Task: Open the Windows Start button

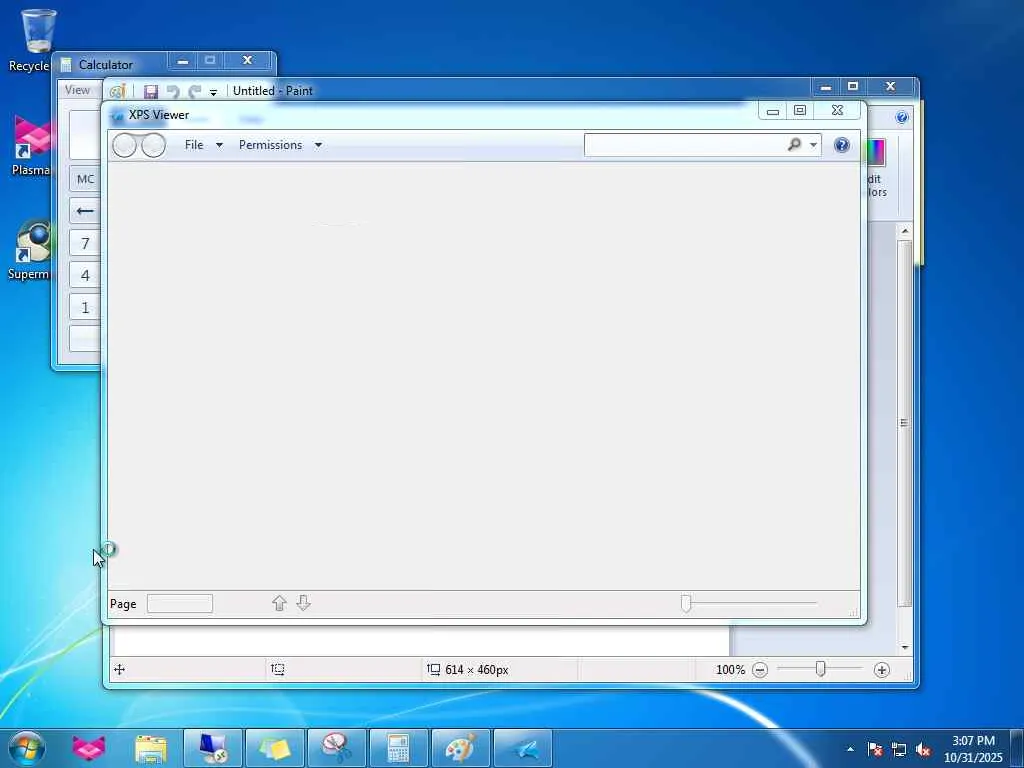Action: 27,748
